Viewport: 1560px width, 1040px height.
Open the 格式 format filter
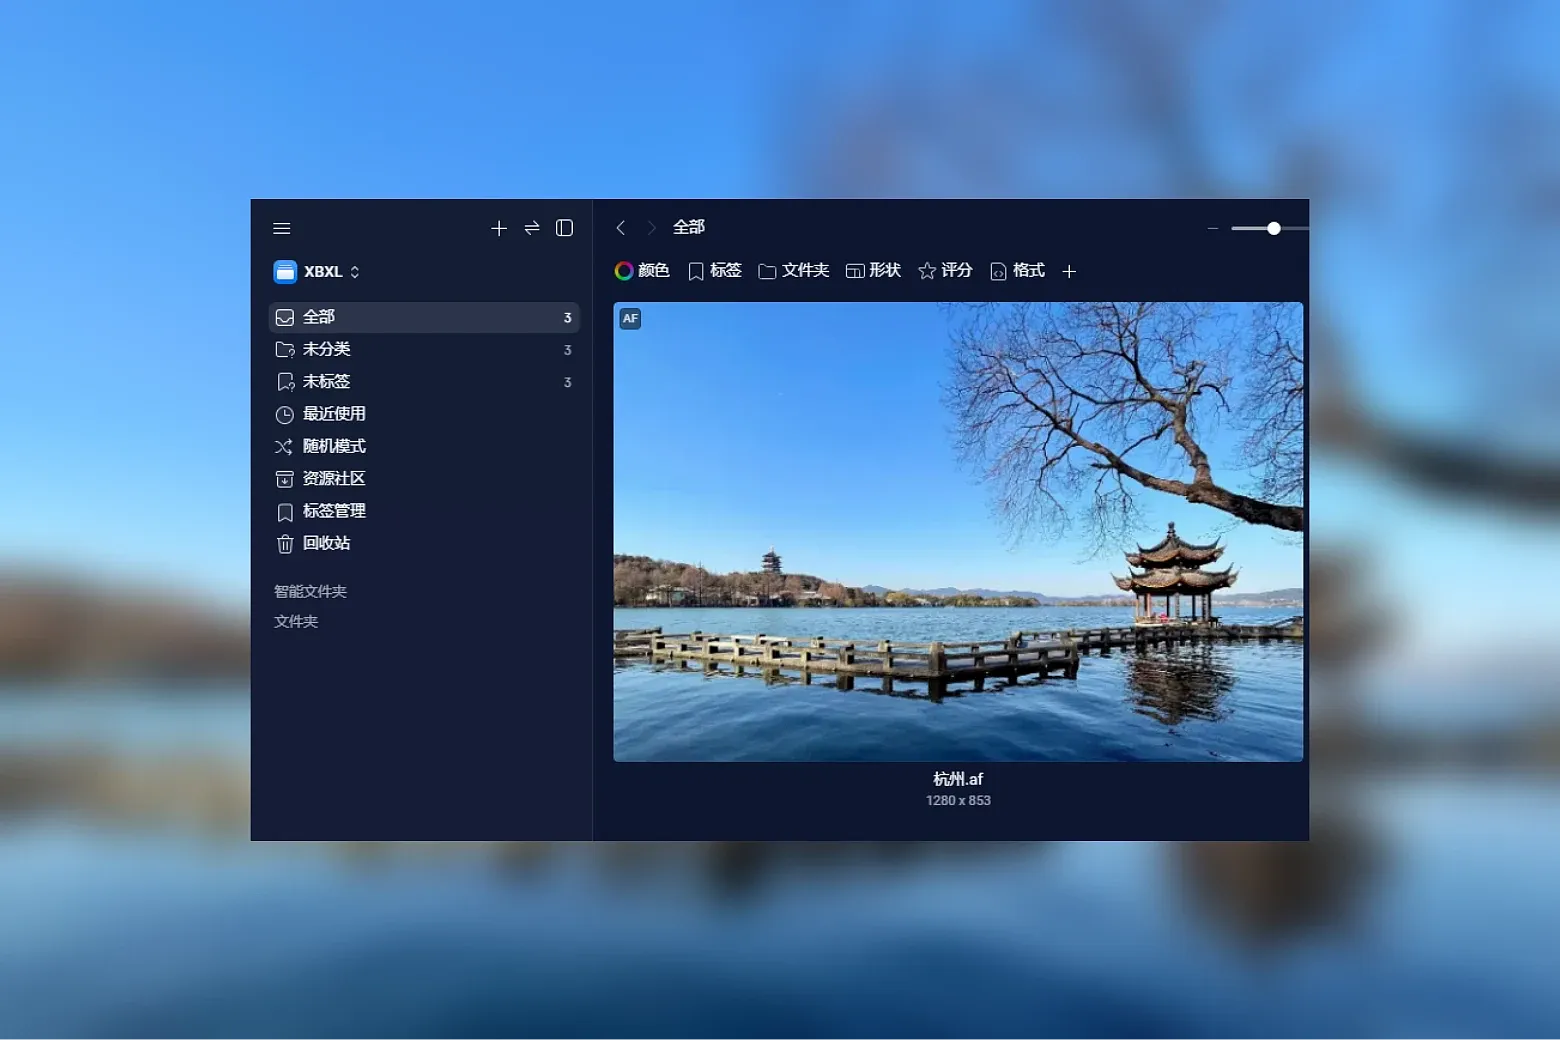[1017, 271]
